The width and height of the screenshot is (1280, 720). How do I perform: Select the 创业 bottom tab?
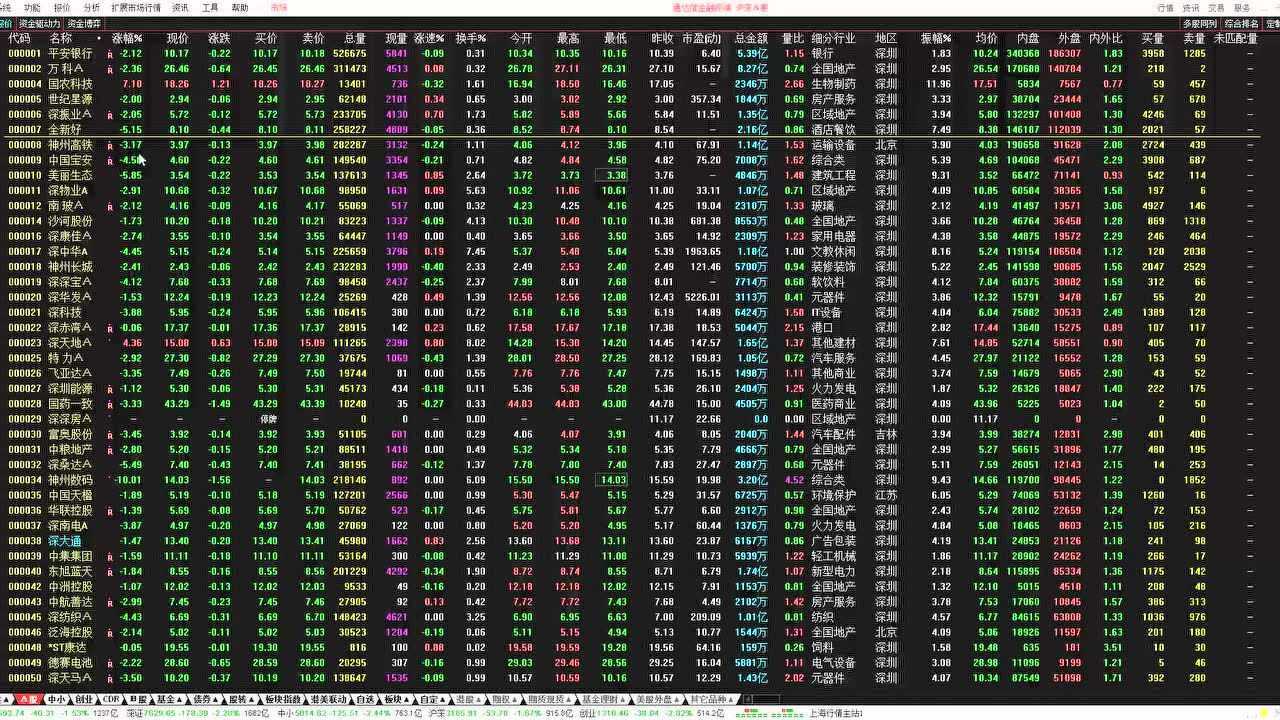84,700
